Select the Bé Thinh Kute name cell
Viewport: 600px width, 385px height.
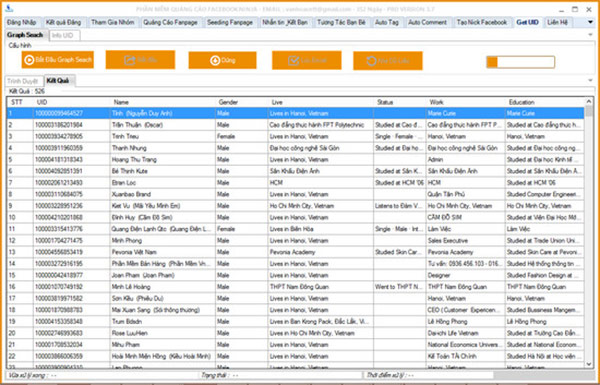pyautogui.click(x=163, y=171)
